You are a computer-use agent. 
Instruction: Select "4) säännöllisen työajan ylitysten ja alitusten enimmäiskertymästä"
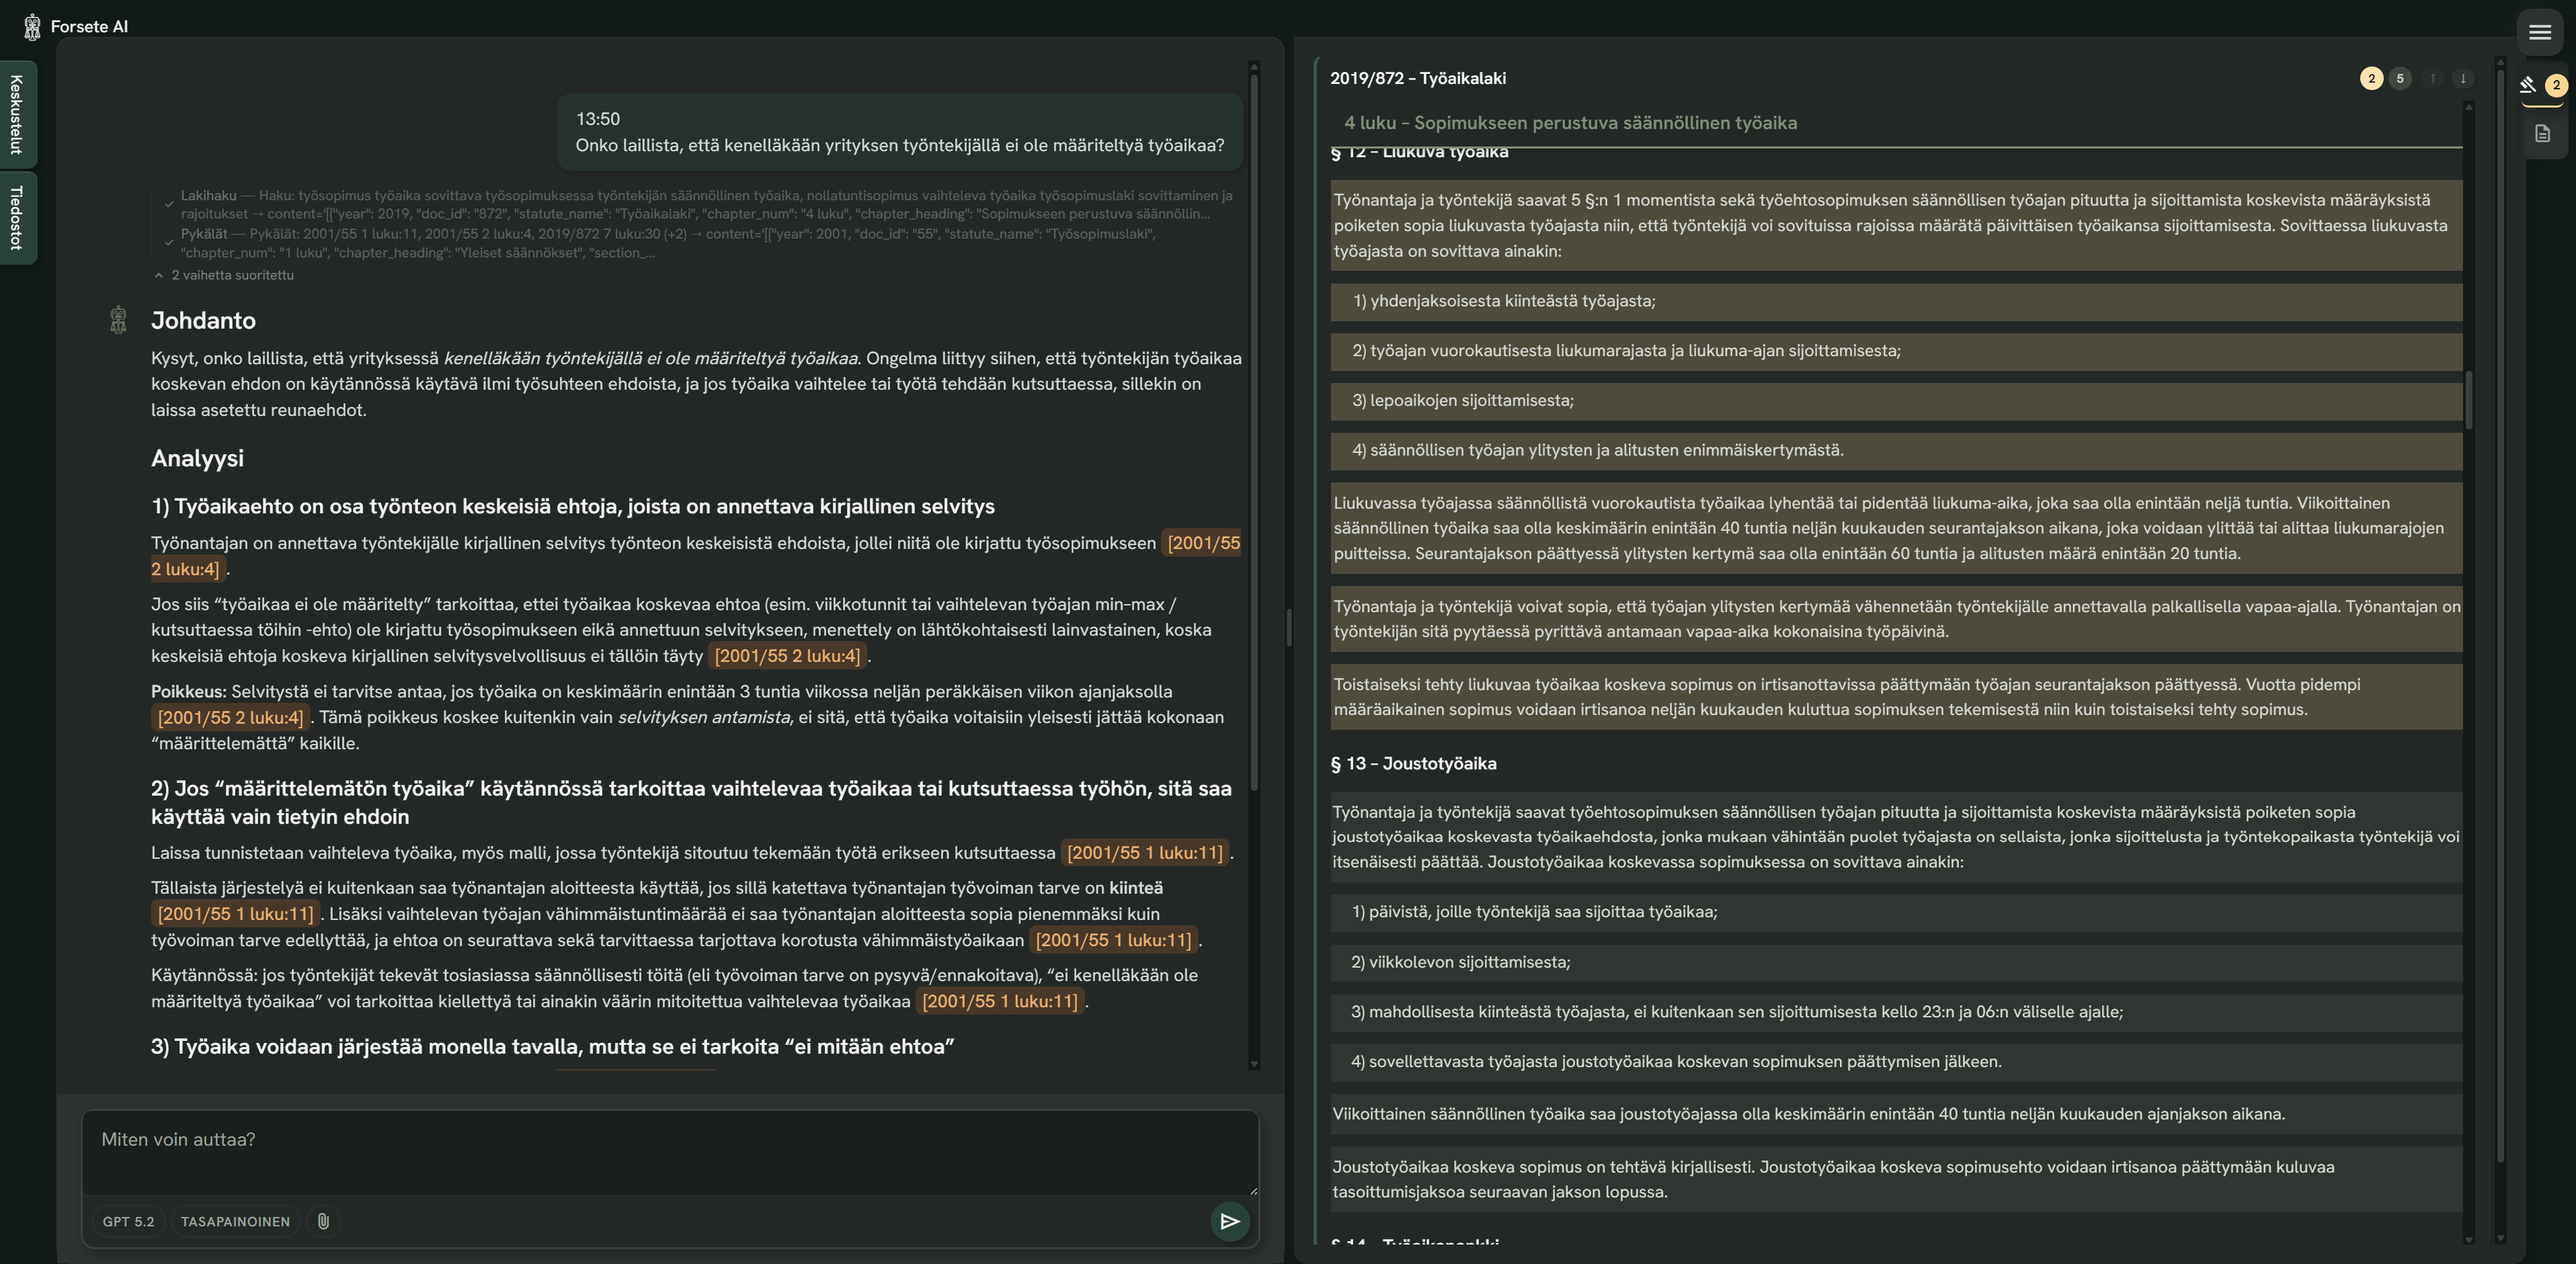[x=1896, y=451]
